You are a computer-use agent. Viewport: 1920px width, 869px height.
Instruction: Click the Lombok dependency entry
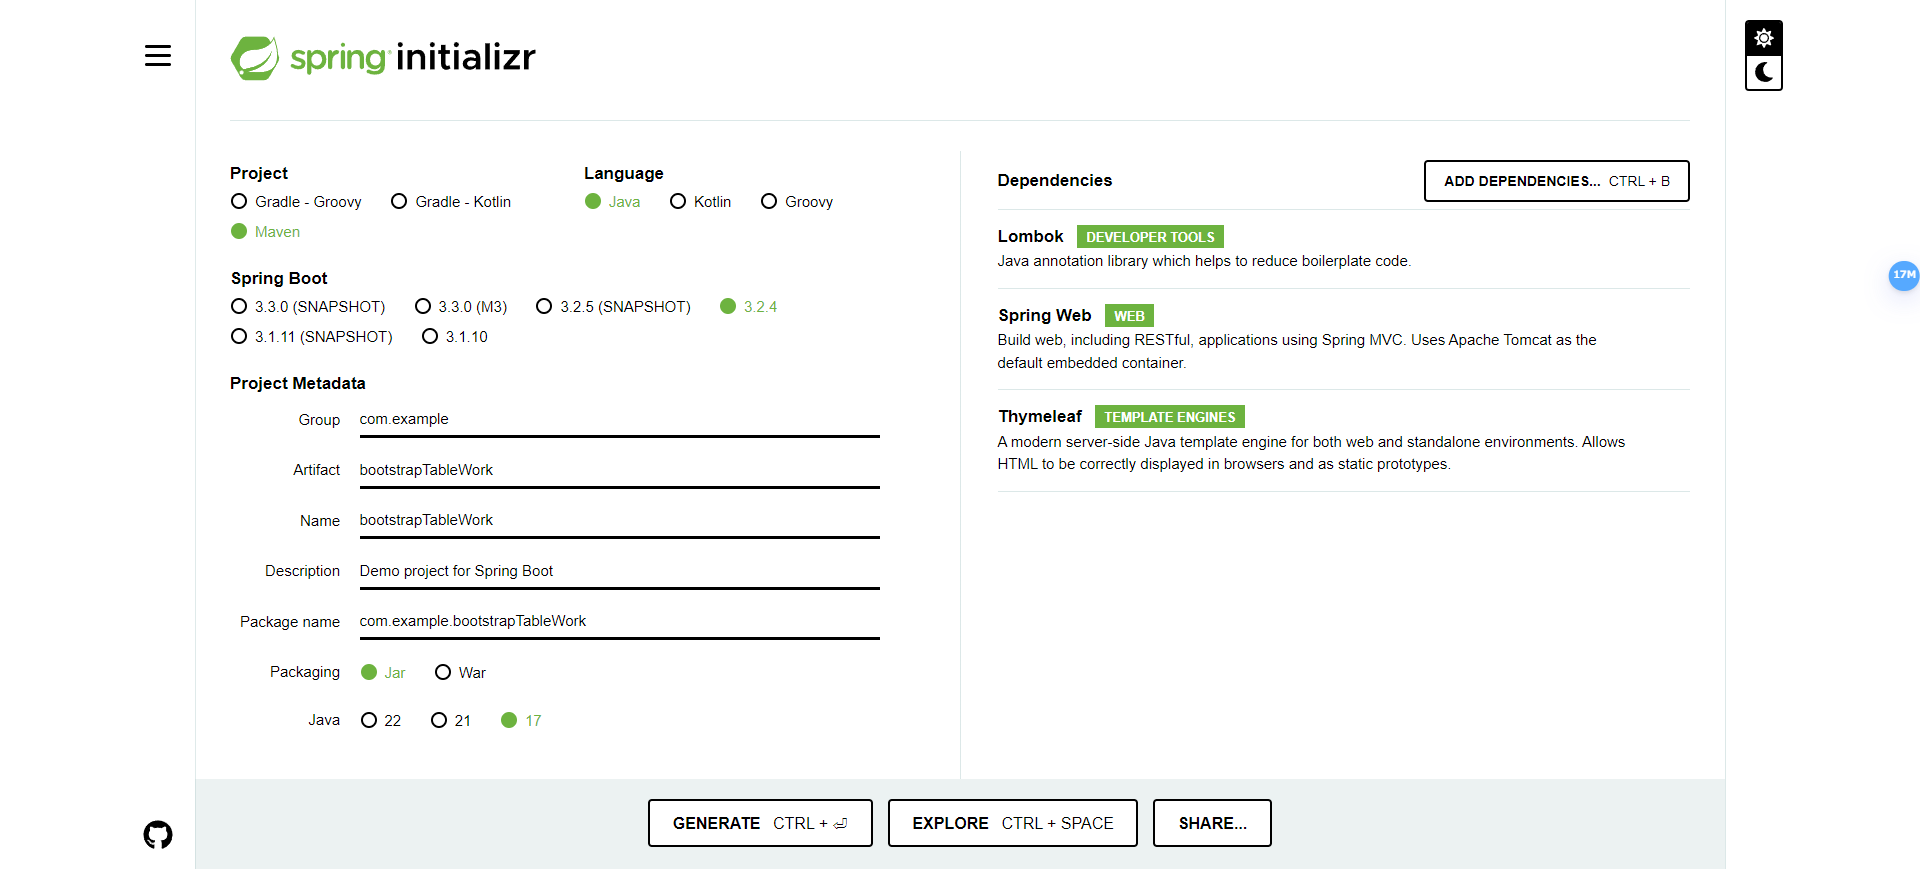tap(1343, 249)
